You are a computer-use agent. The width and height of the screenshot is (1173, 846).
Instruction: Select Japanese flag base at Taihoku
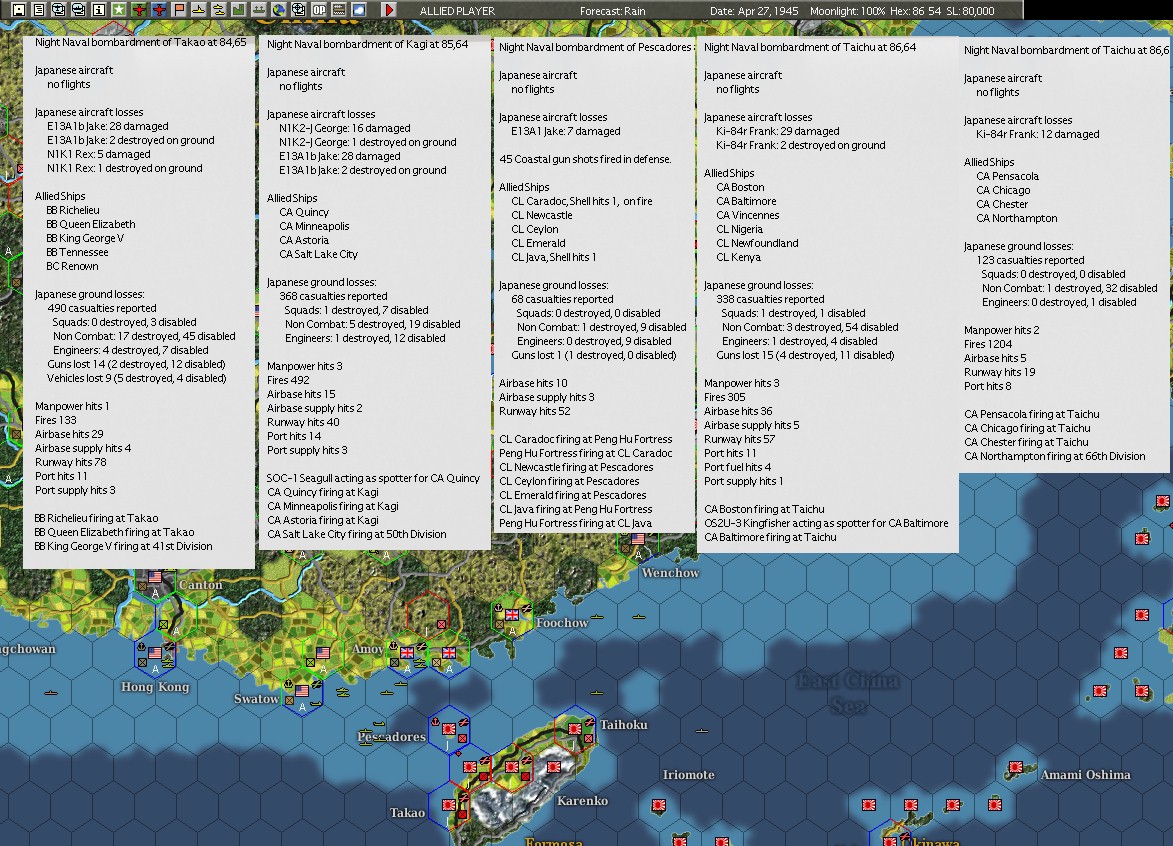pos(575,728)
